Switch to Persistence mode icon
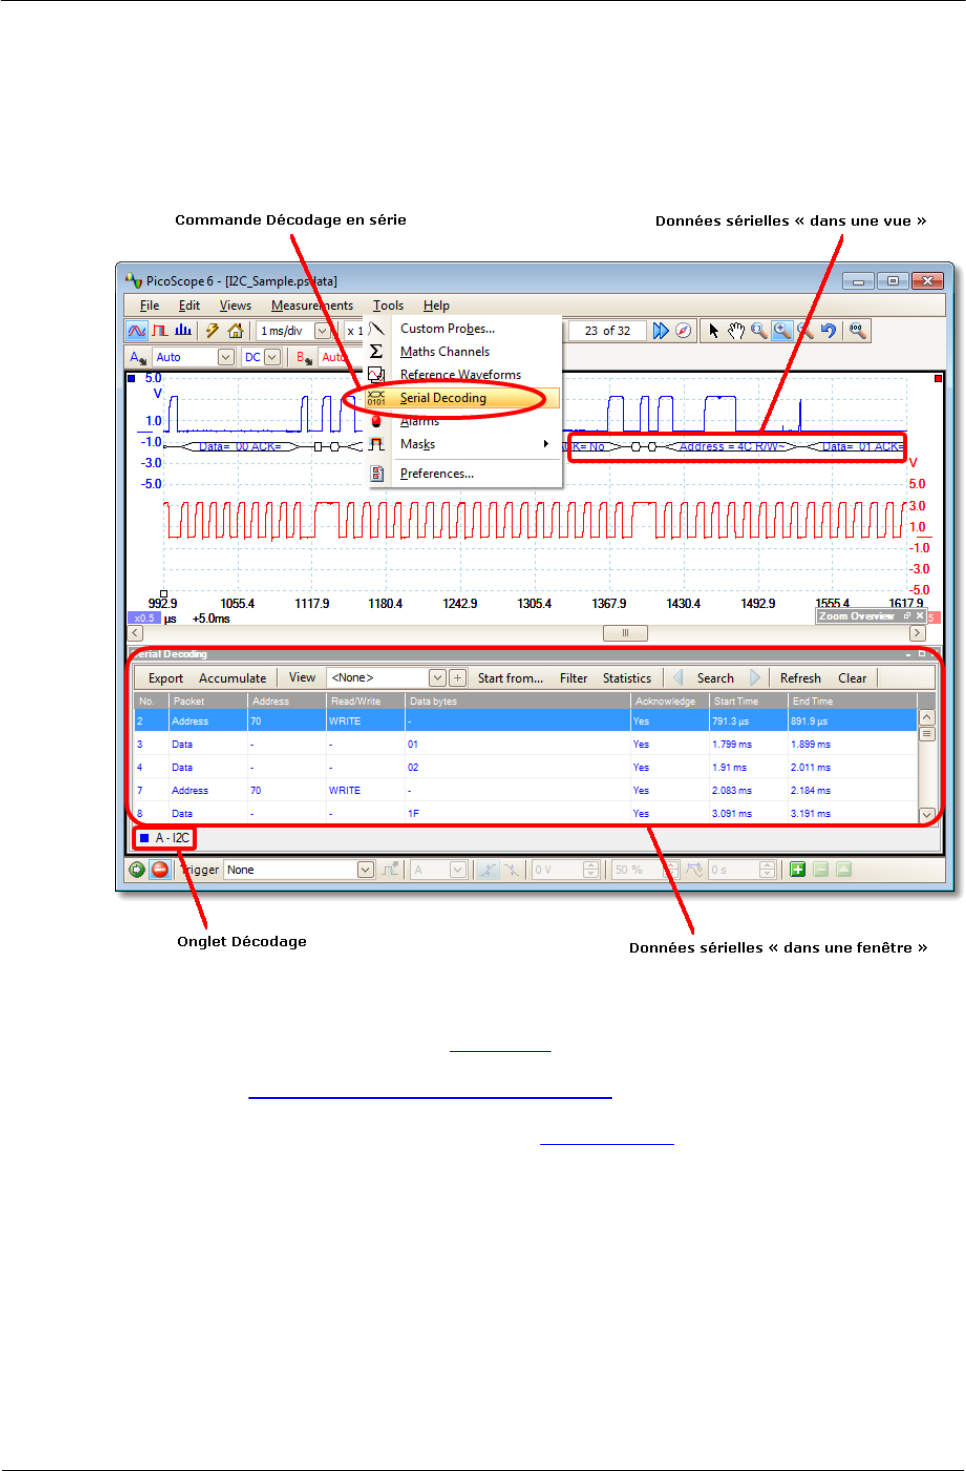Image resolution: width=966 pixels, height=1471 pixels. 159,331
